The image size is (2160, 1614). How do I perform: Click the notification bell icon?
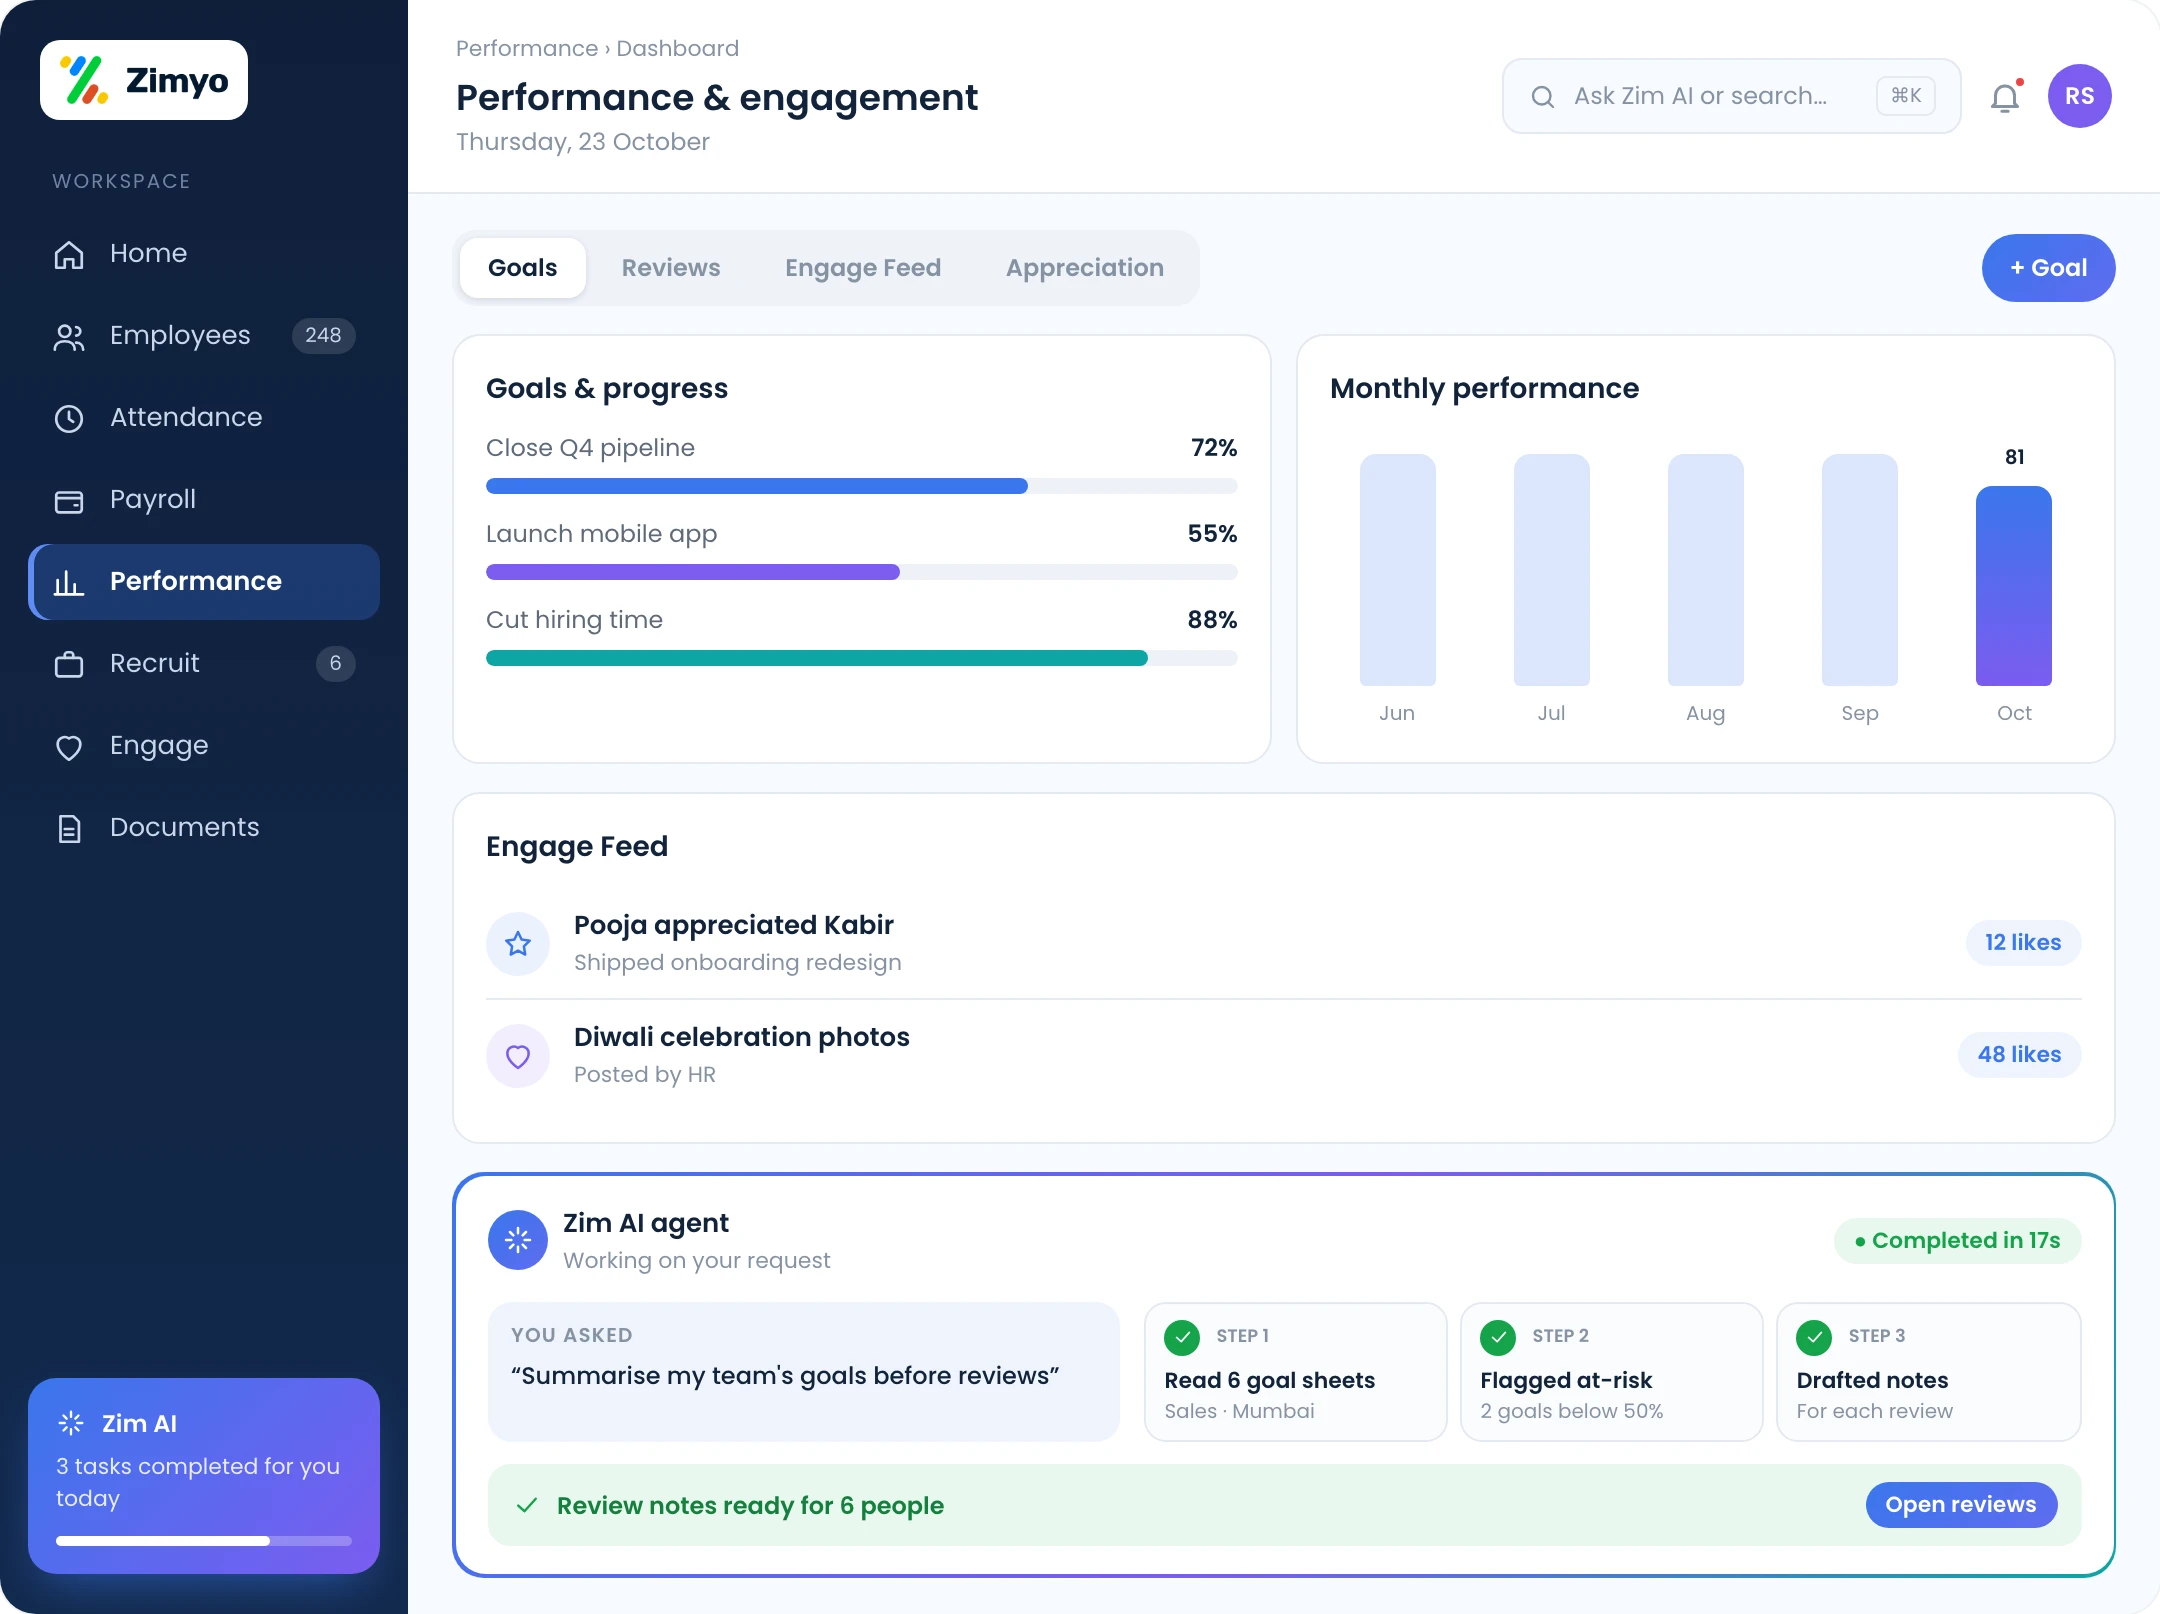2005,97
